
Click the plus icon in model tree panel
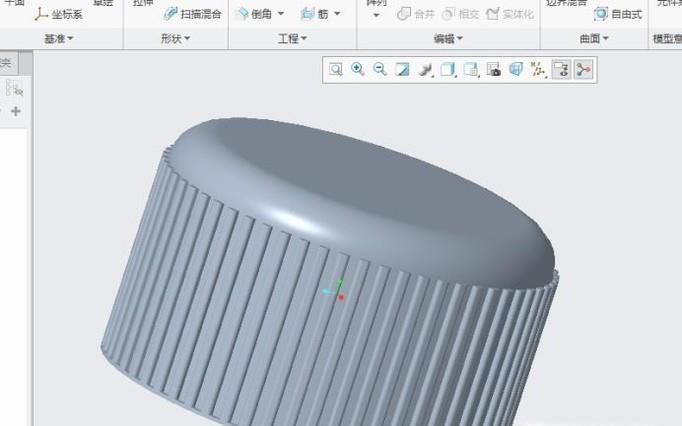pyautogui.click(x=15, y=111)
